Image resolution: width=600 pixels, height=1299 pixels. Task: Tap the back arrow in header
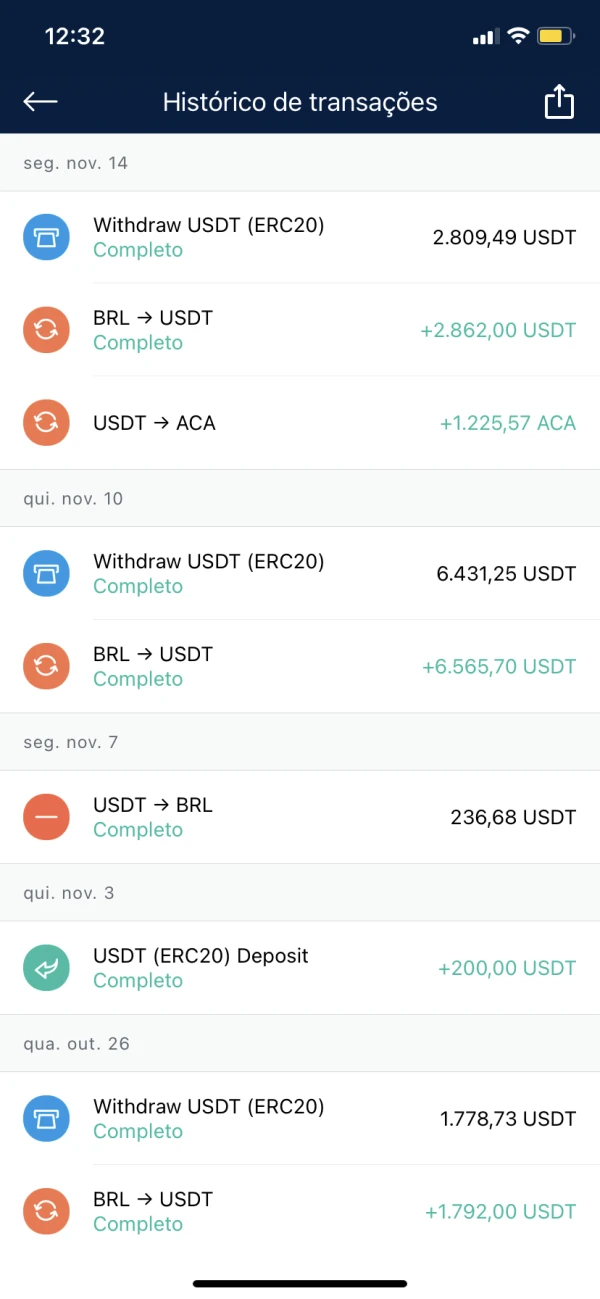(40, 101)
